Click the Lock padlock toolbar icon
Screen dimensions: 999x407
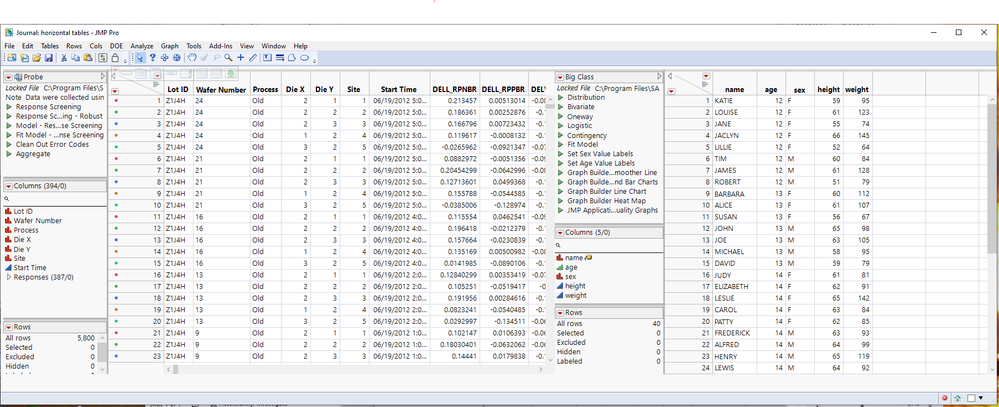pos(115,57)
